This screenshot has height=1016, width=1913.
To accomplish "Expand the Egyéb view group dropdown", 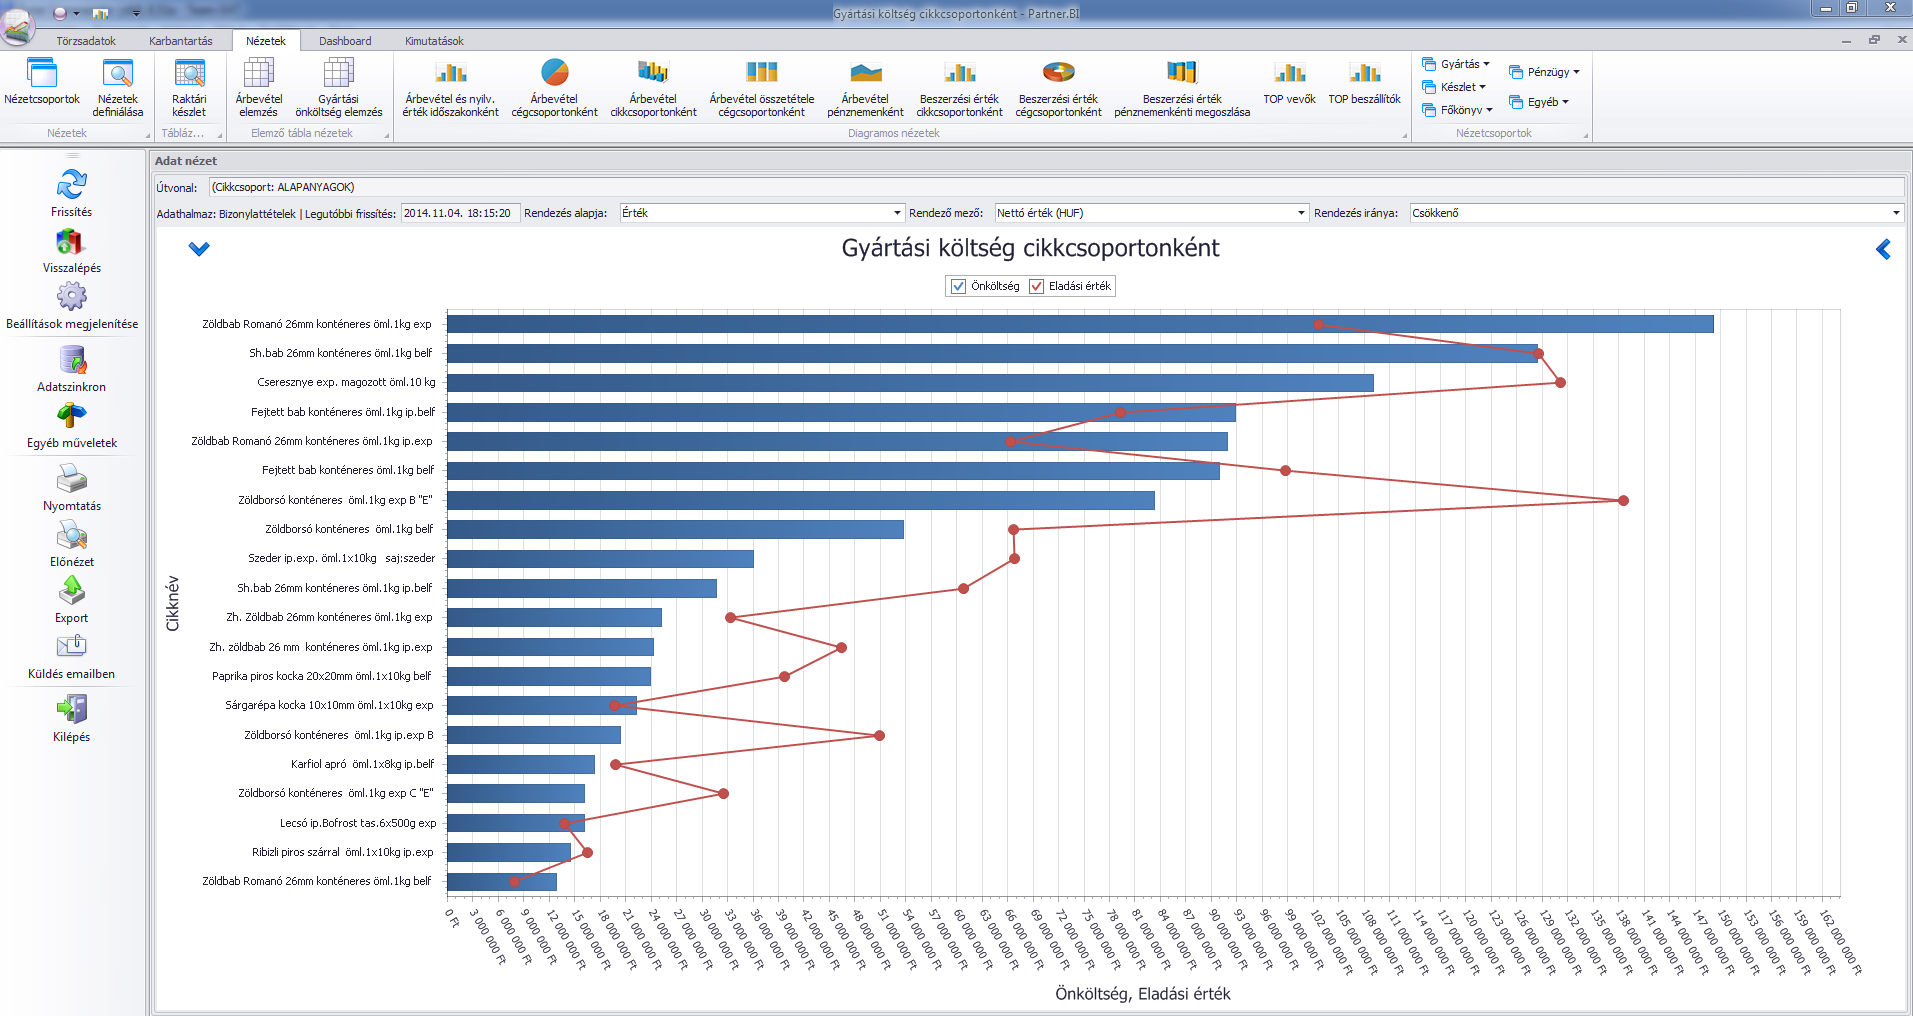I will [1538, 102].
